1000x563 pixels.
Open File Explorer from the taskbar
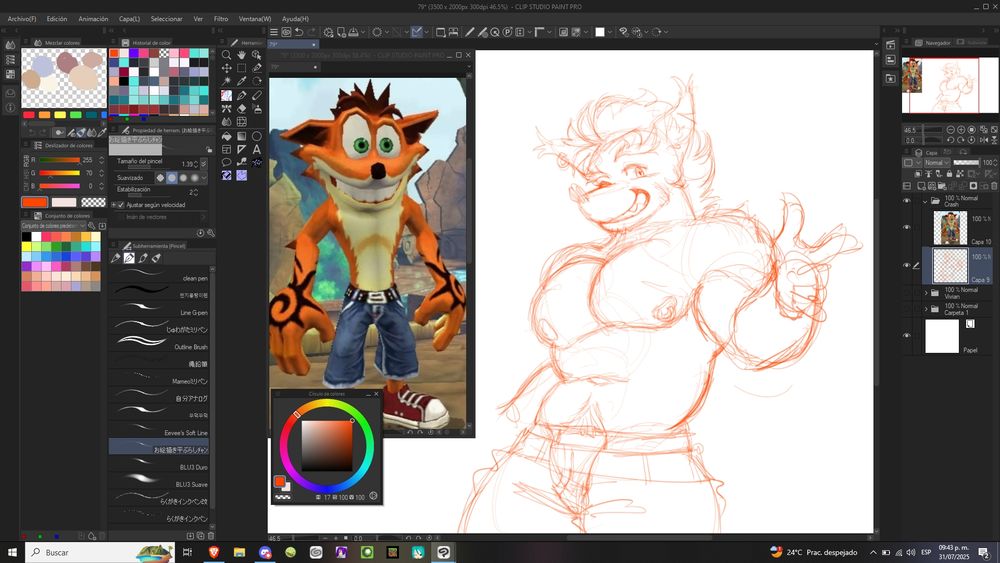[239, 552]
